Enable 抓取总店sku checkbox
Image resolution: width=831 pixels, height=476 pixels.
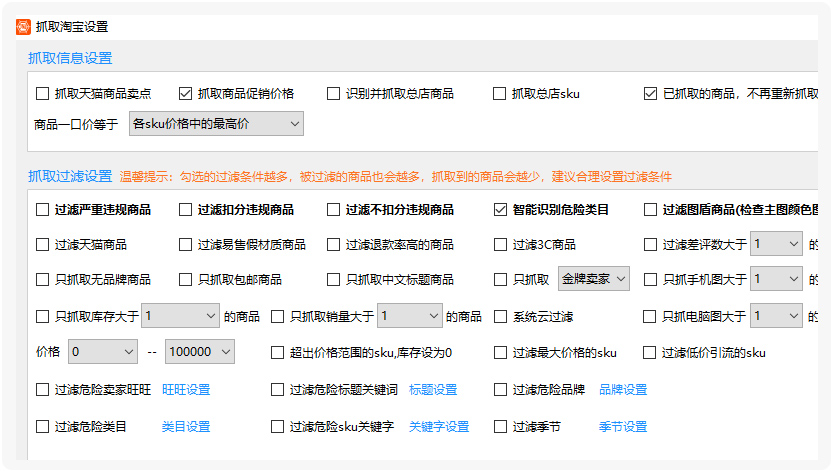tap(499, 94)
